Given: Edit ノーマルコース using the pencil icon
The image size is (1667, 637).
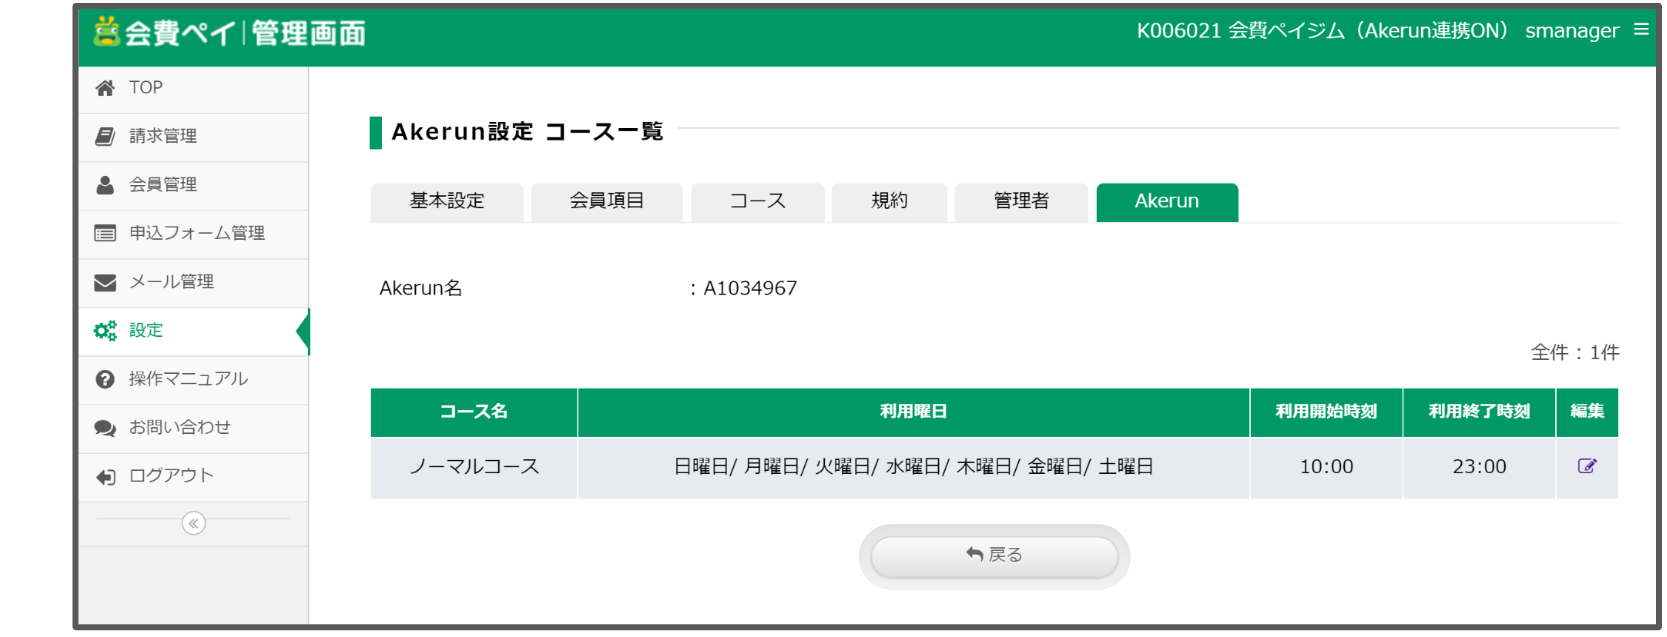Looking at the screenshot, I should tap(1586, 466).
